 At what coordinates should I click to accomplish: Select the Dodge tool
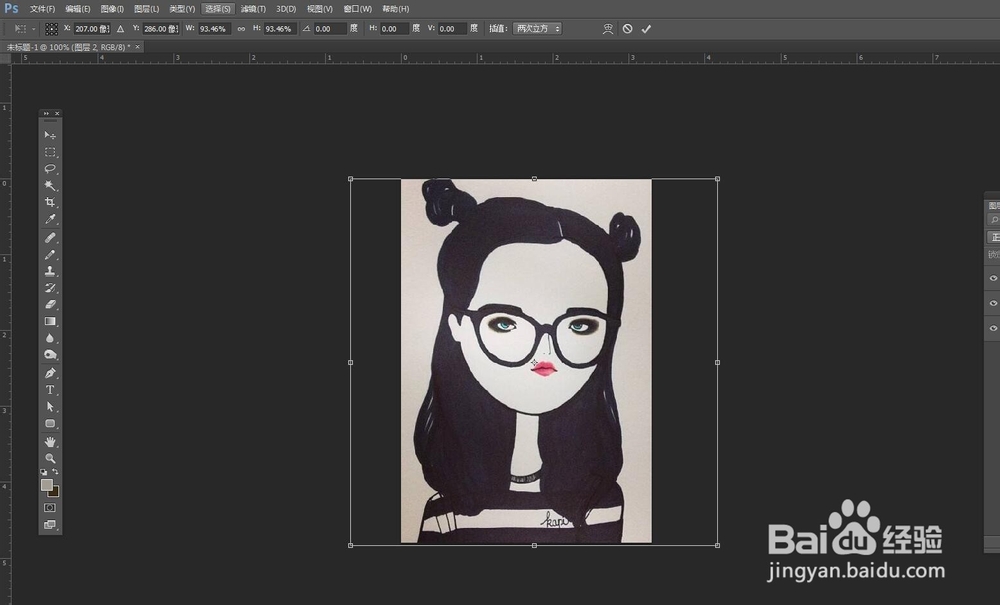pyautogui.click(x=50, y=354)
